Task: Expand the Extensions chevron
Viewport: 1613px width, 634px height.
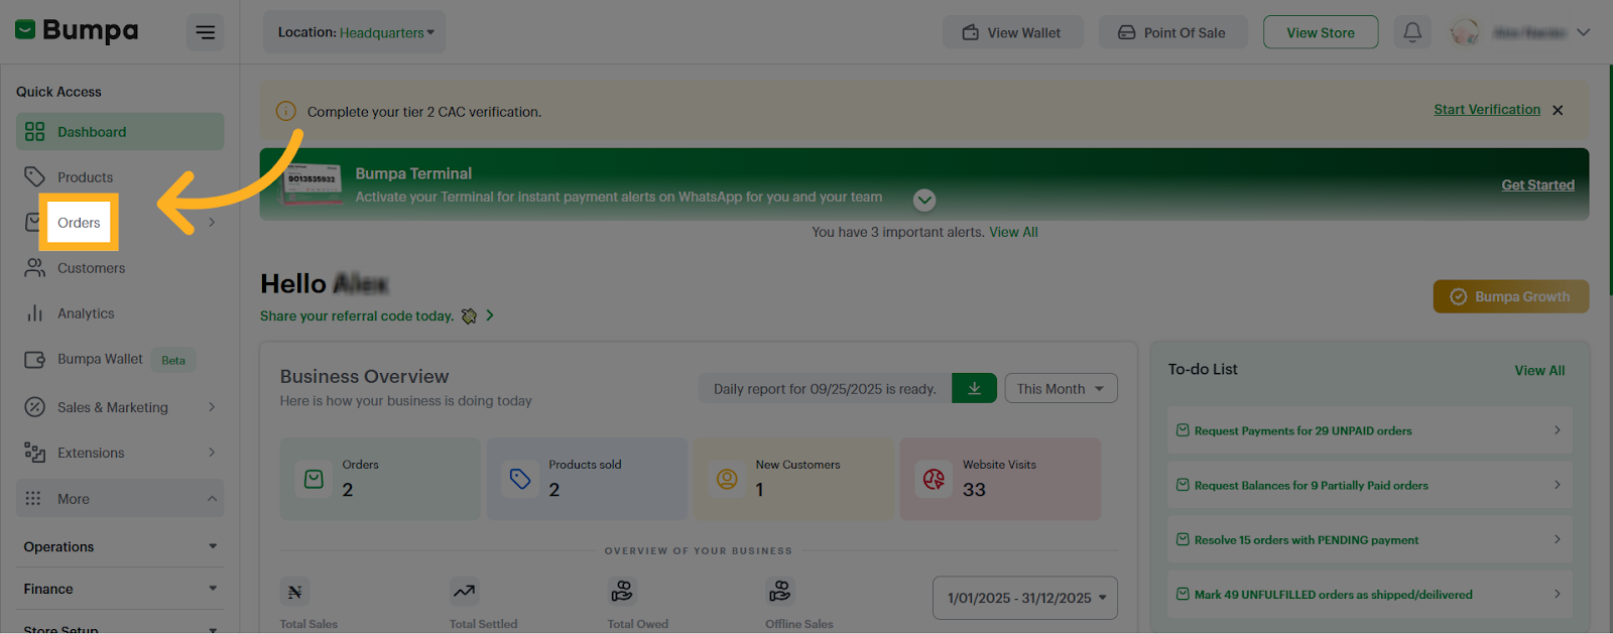Action: [211, 452]
